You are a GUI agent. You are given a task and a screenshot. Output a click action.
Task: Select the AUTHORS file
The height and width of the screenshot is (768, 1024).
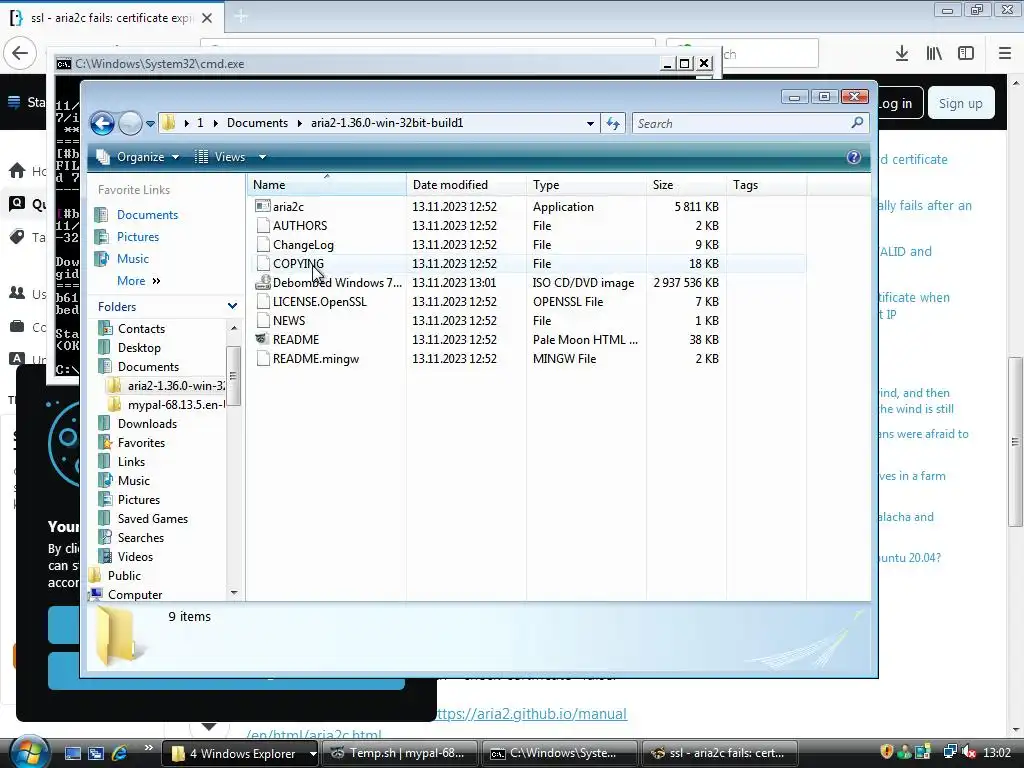[300, 225]
